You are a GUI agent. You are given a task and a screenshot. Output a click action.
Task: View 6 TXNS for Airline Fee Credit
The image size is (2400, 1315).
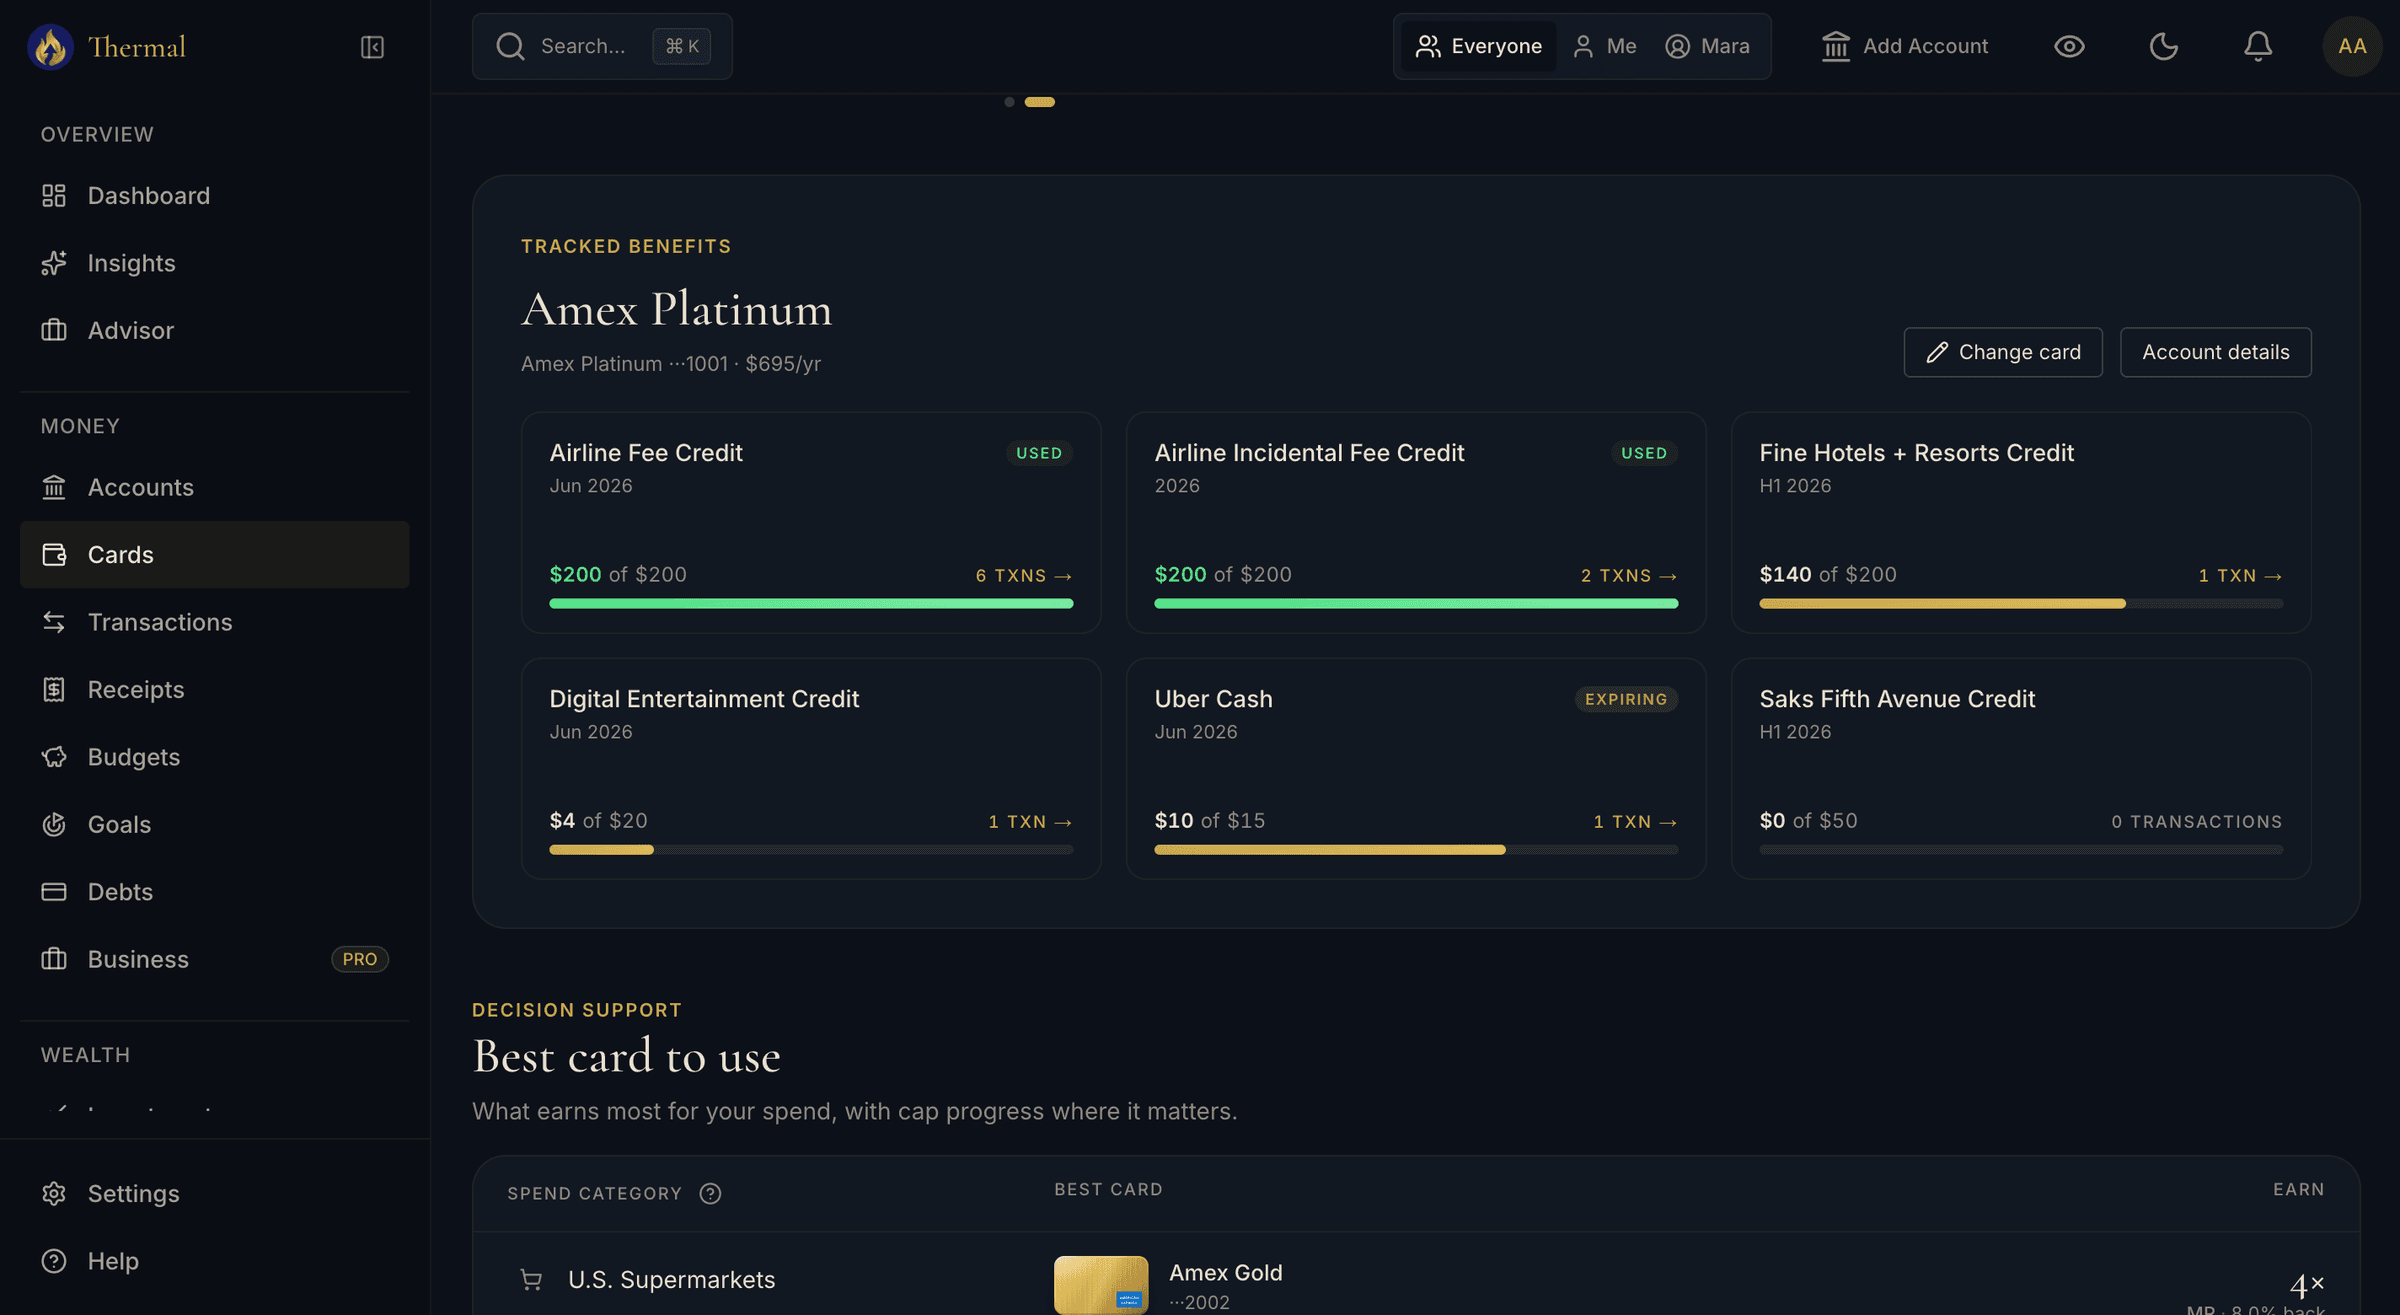pos(1024,576)
